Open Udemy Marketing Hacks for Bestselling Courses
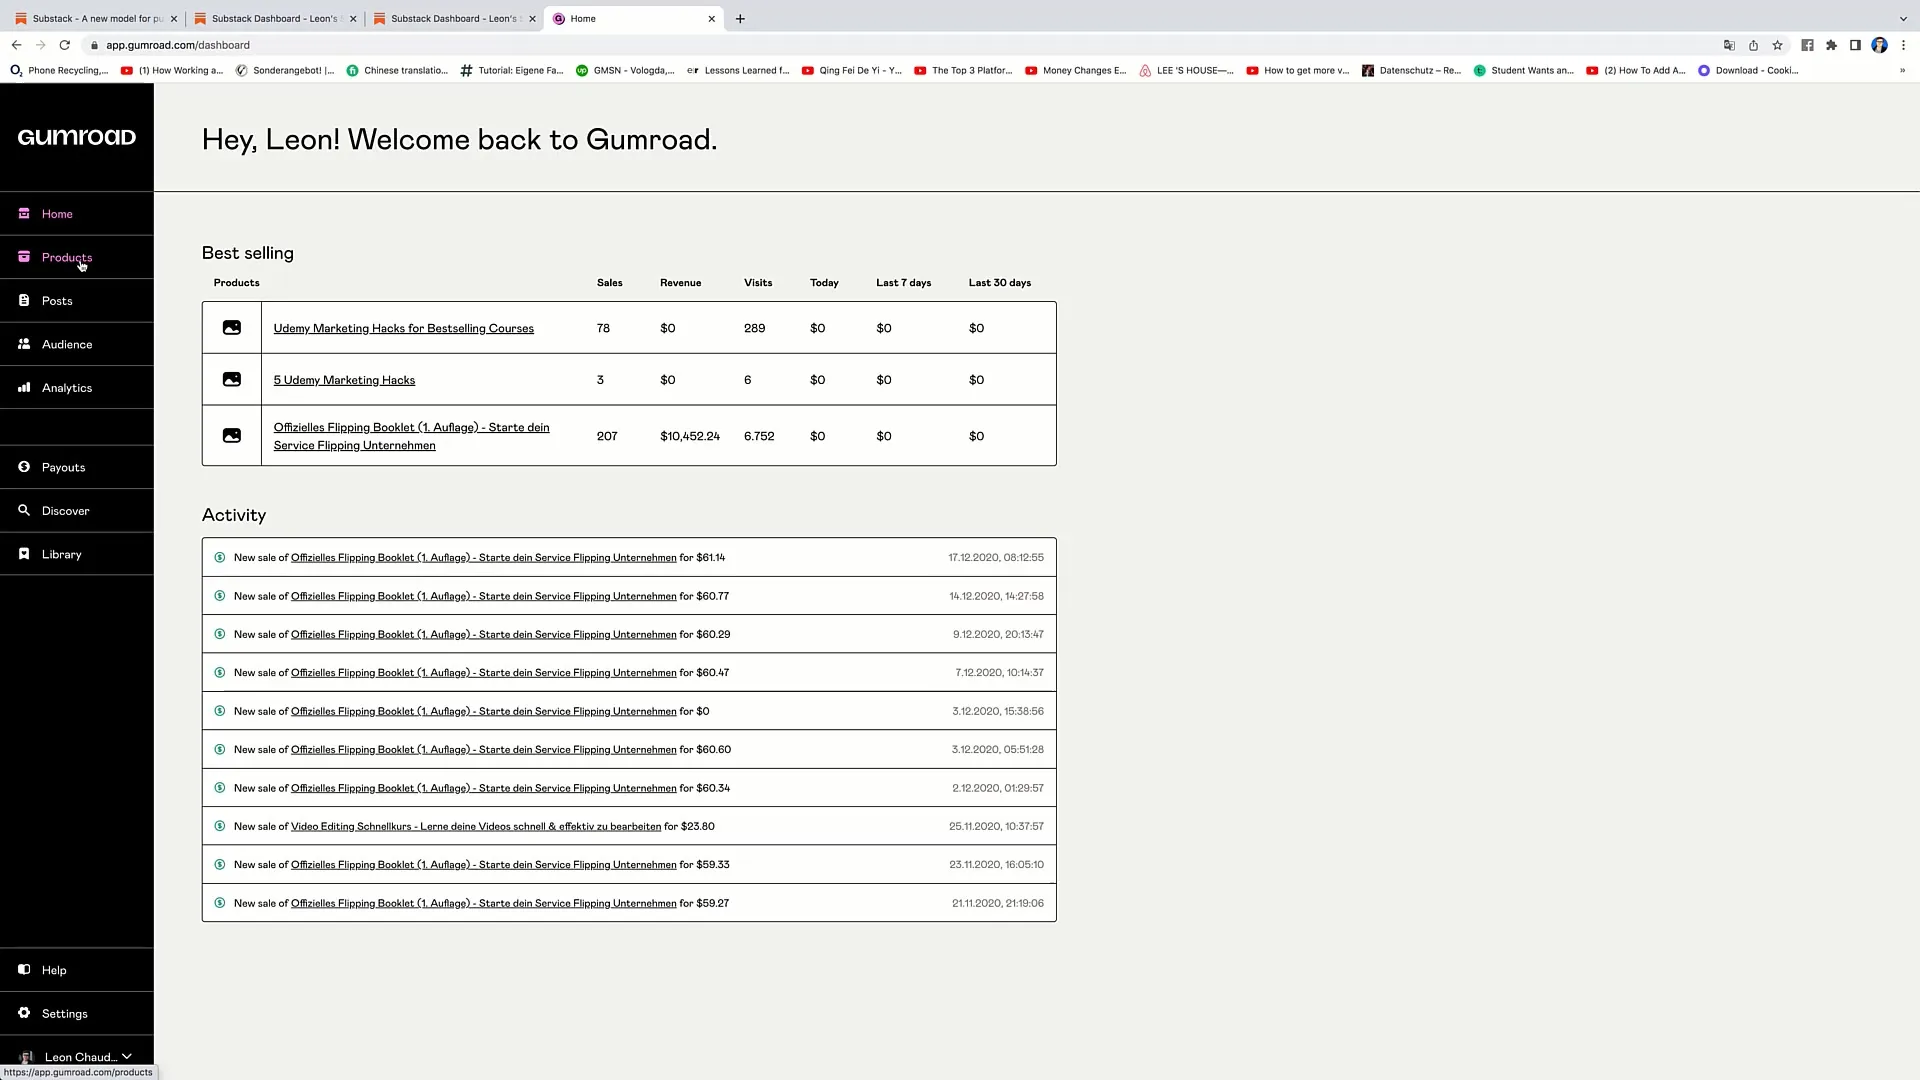Viewport: 1920px width, 1080px height. [403, 328]
